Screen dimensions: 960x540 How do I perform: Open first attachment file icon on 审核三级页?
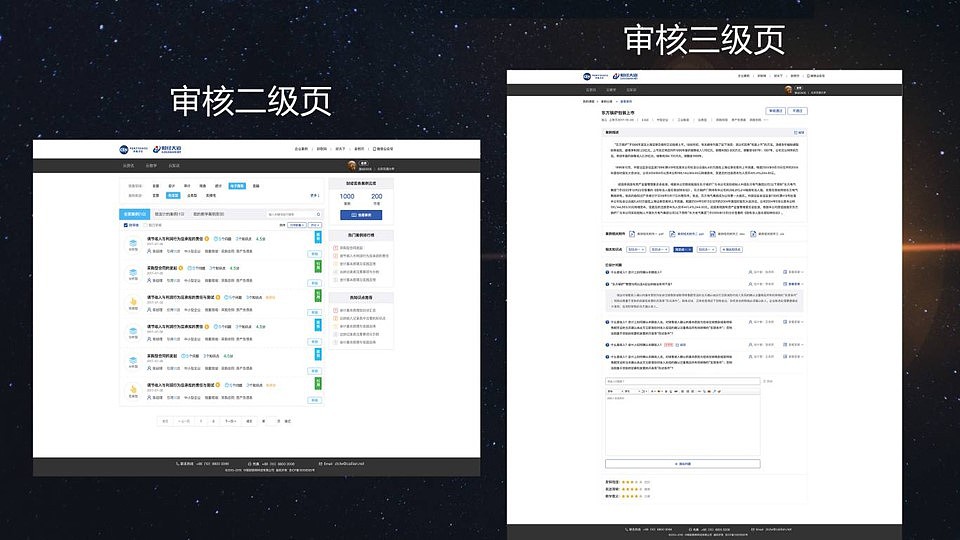pos(632,234)
